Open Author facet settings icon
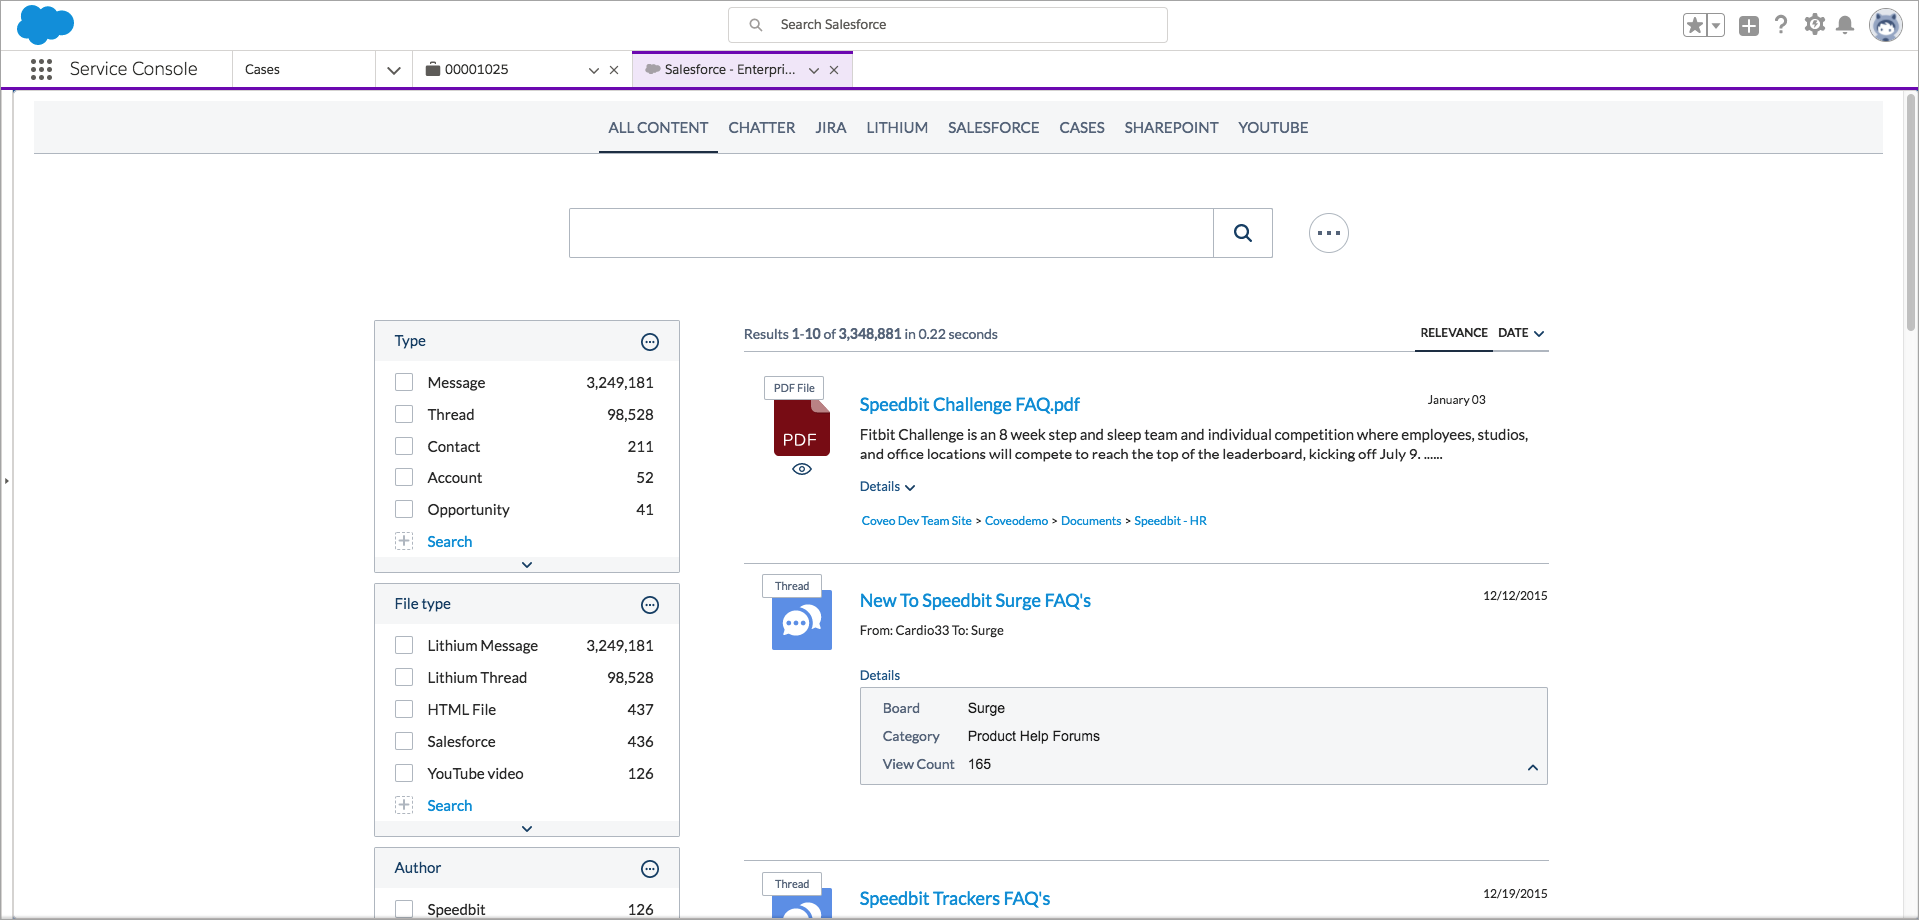 pos(650,869)
